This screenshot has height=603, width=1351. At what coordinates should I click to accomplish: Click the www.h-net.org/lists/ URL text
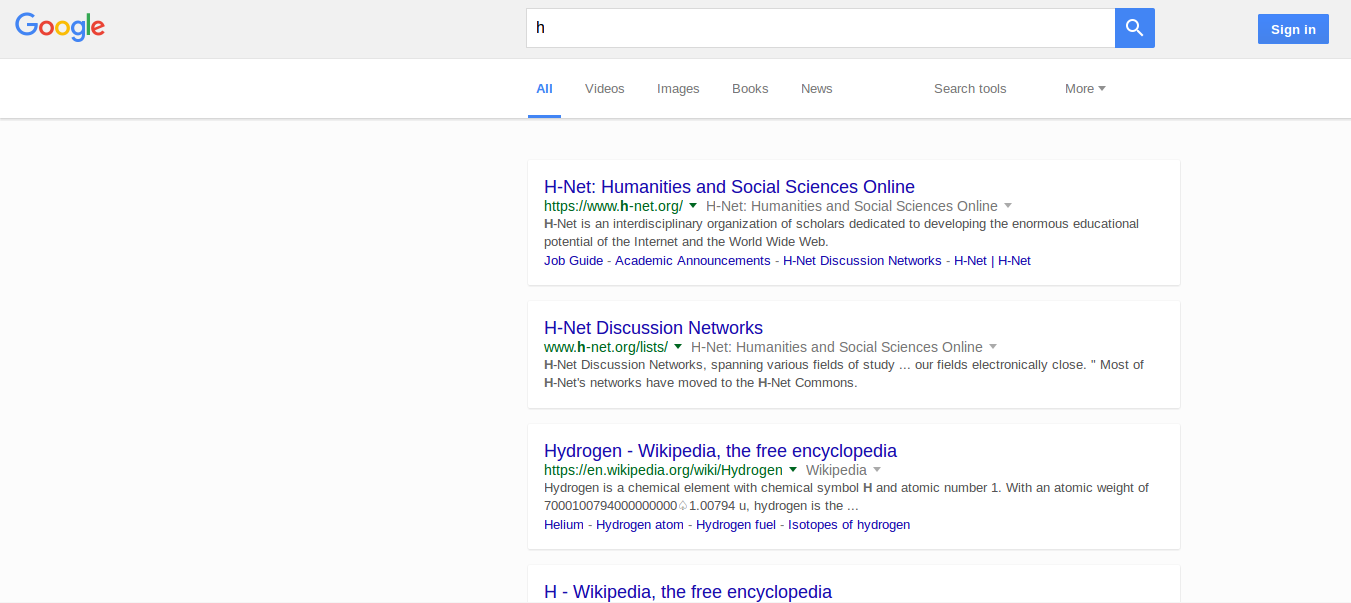(x=606, y=347)
